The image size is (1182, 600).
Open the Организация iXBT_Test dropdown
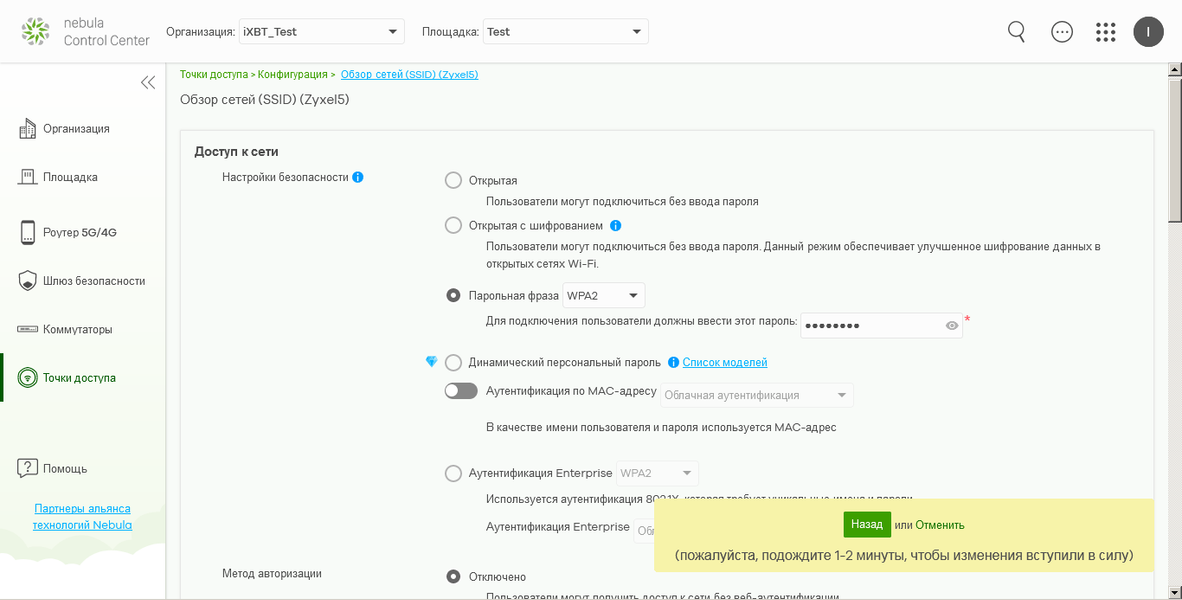click(321, 32)
